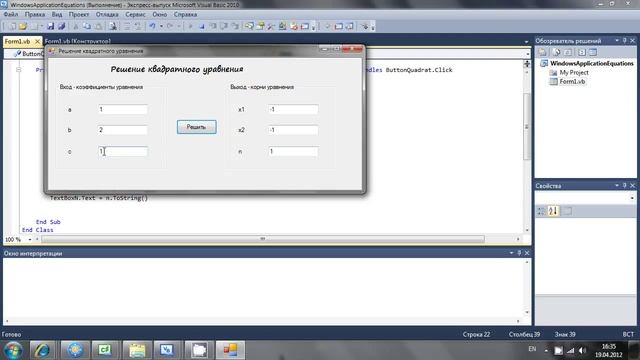
Task: Click the New Project toolbar icon
Action: (x=12, y=27)
